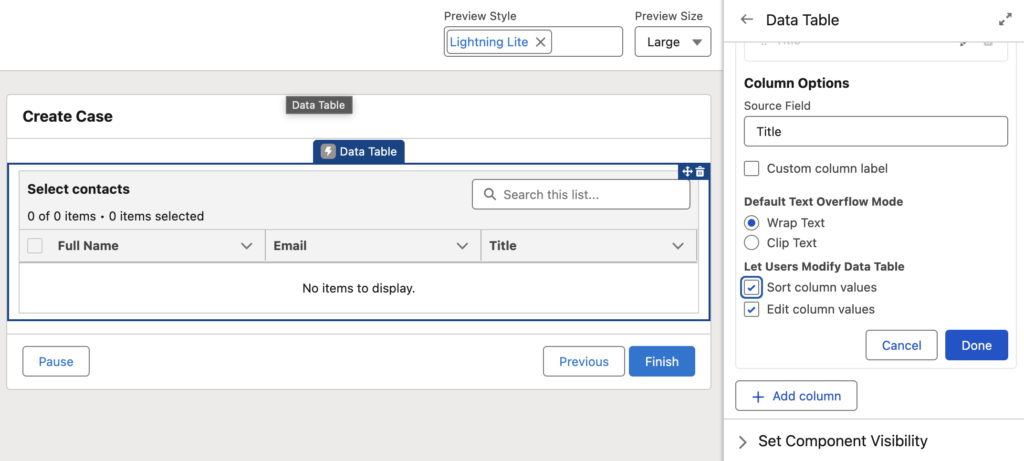Click Default Text Overflow Mode label
Screen dimensions: 1024x461
tap(824, 202)
